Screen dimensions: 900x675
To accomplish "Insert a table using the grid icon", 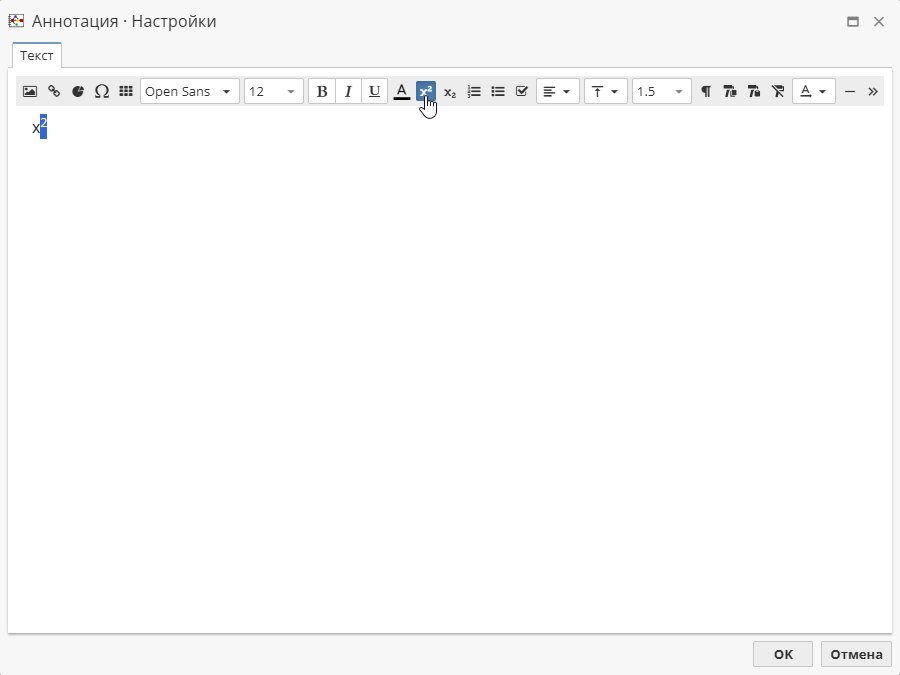I will 126,91.
